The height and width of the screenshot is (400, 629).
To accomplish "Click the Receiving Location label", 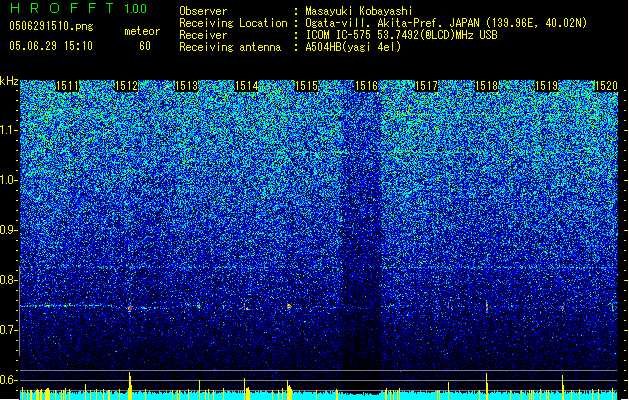I will point(233,23).
